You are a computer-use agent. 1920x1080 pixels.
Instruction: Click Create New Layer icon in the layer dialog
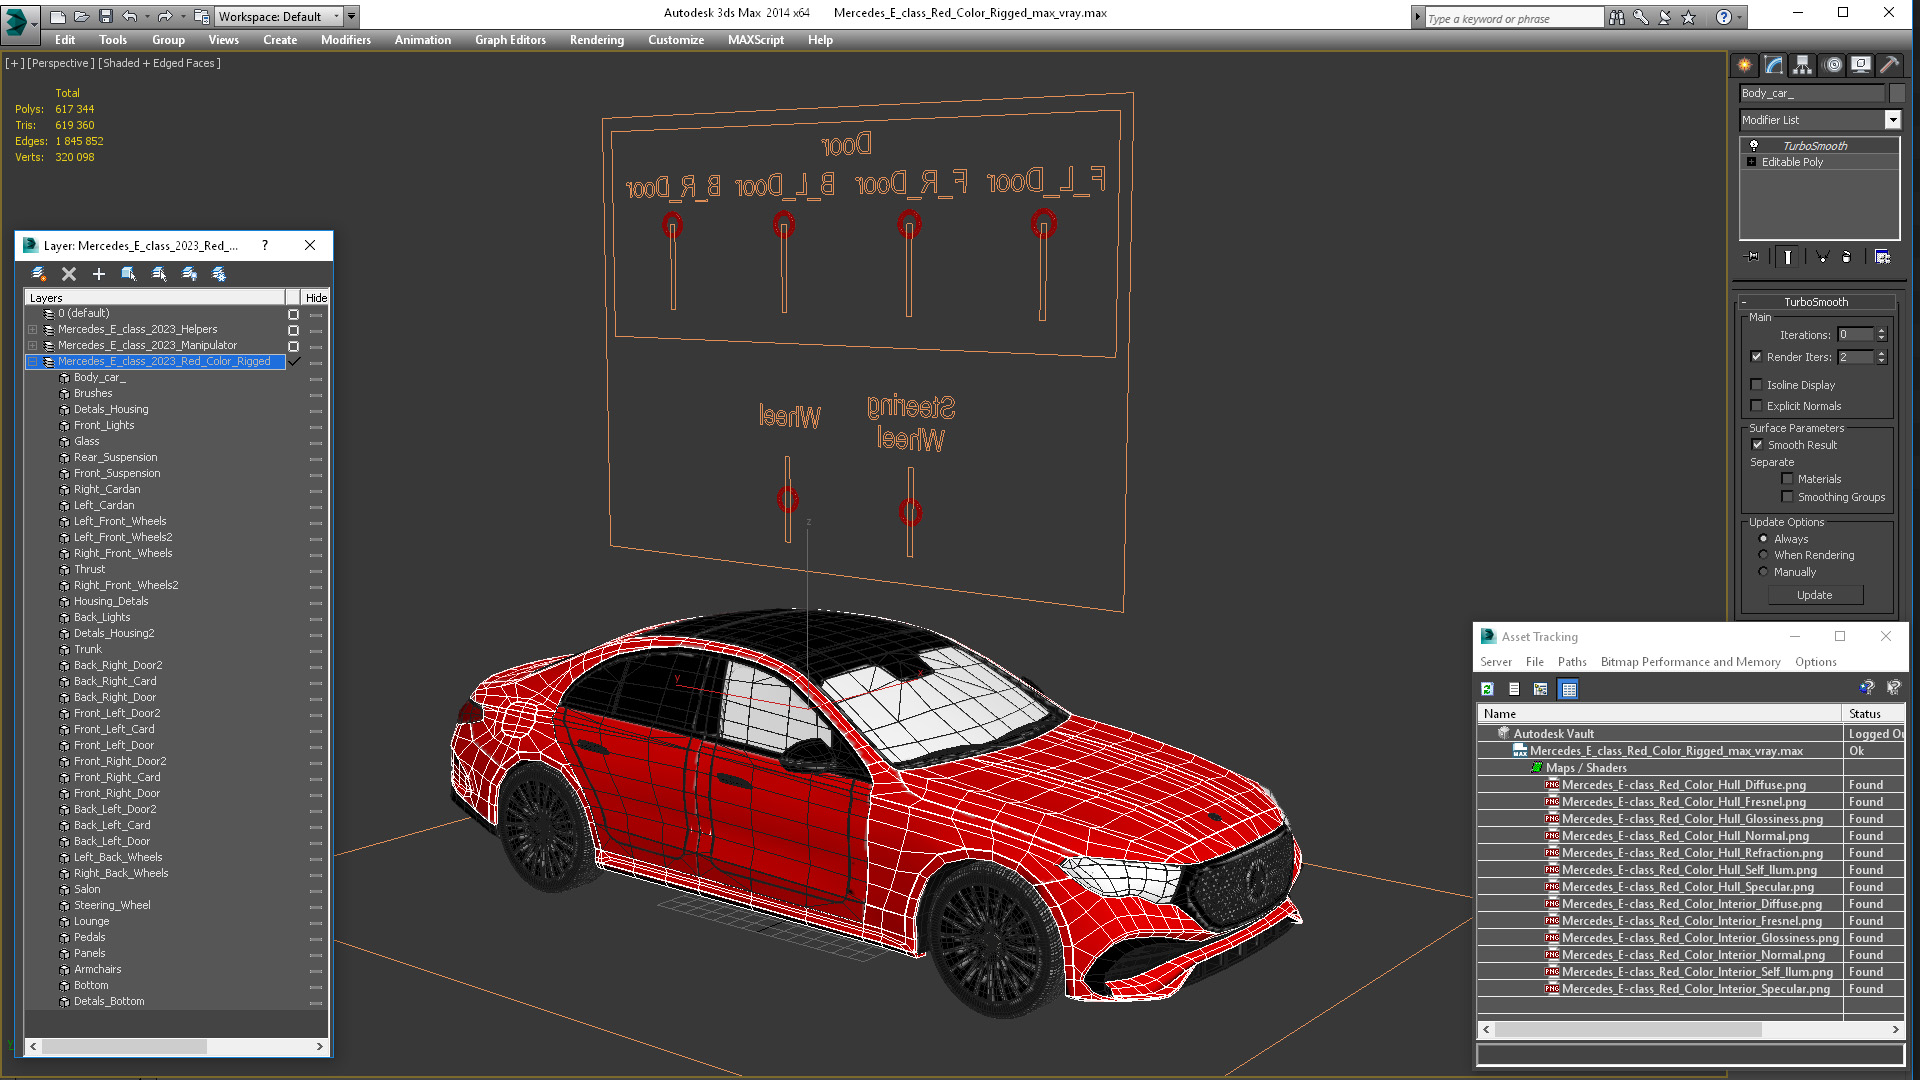click(x=39, y=274)
